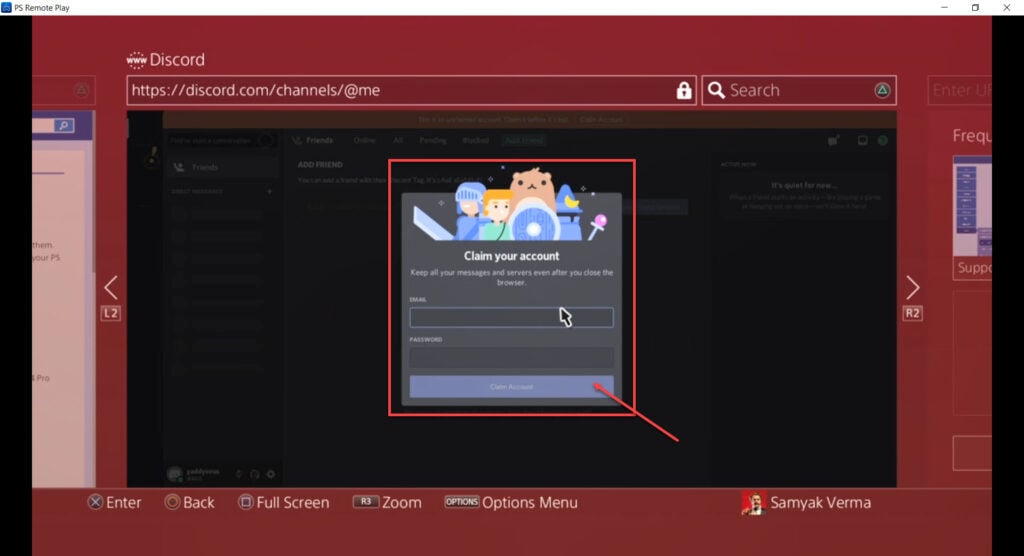The image size is (1024, 556).
Task: Minimize the PS Remote Play window
Action: click(944, 7)
